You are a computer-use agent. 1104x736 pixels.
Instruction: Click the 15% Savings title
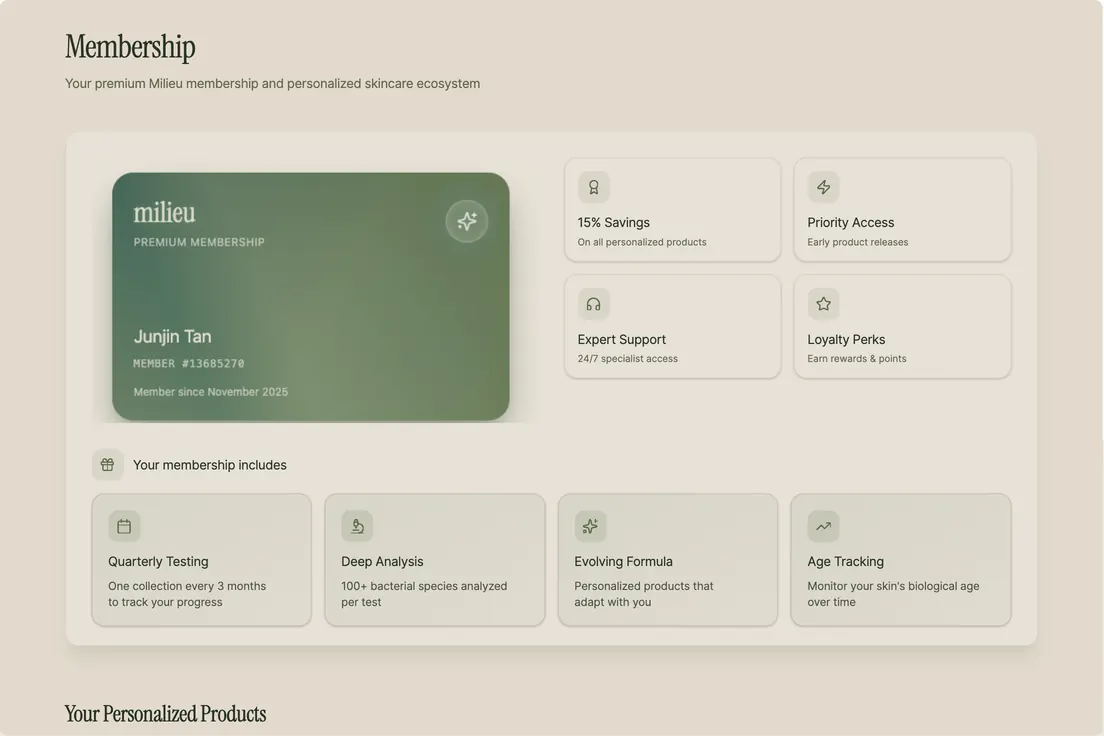(613, 223)
